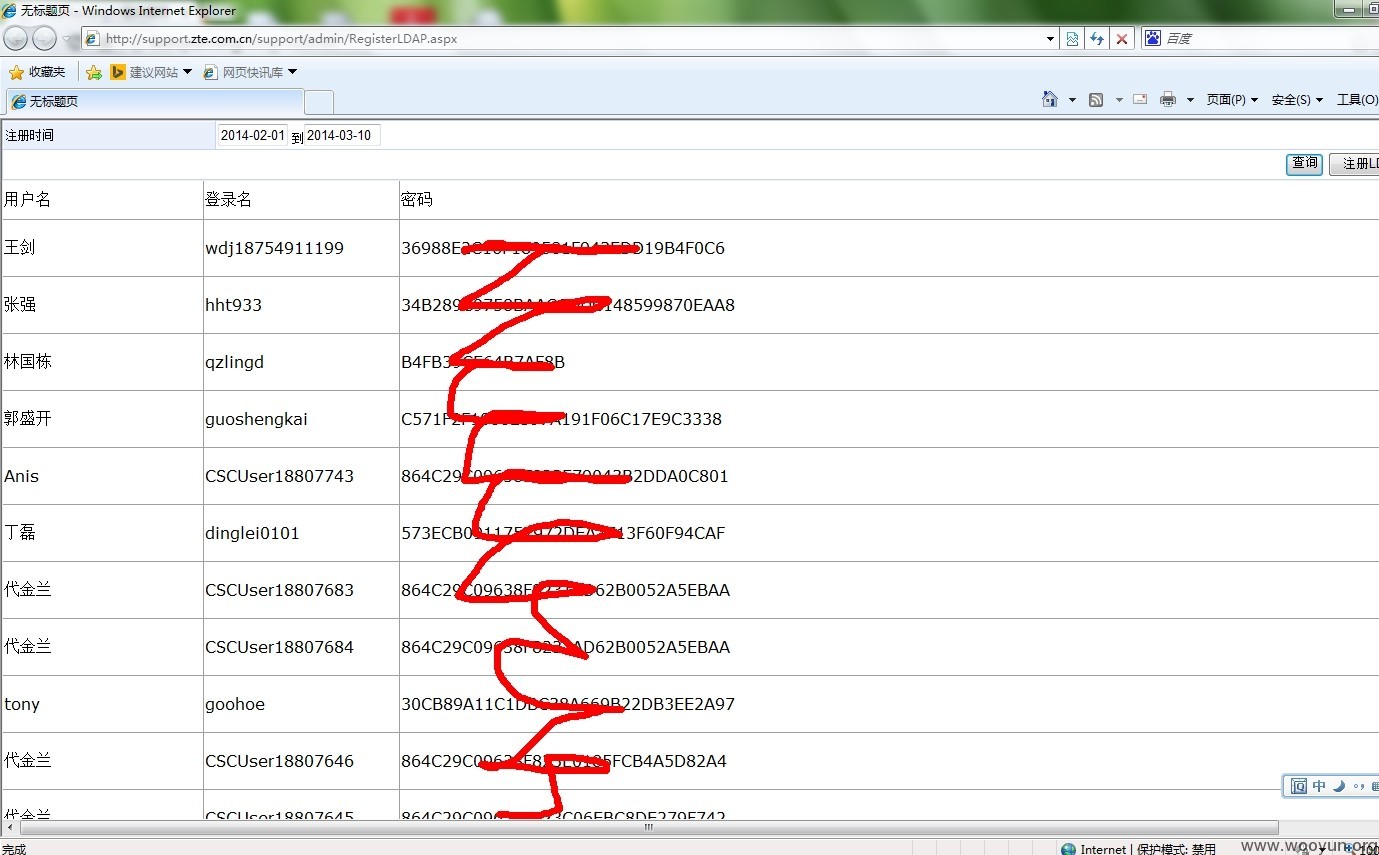Open a new blank tab

(319, 102)
